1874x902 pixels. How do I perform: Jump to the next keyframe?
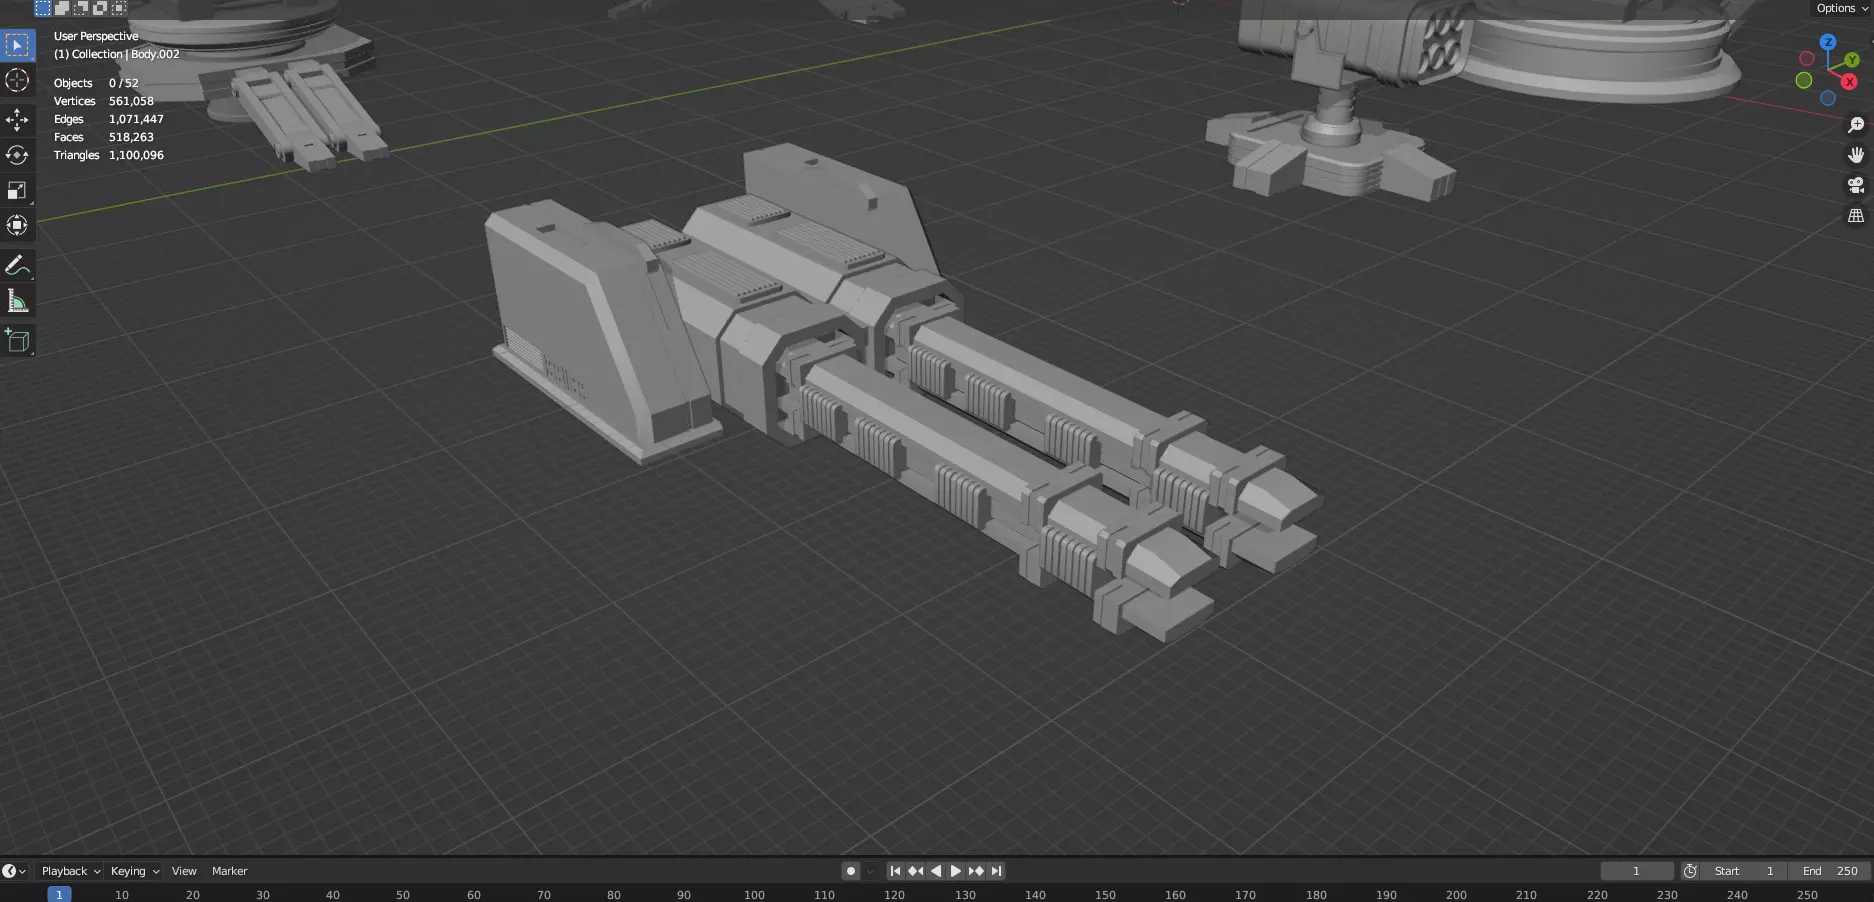pos(976,871)
